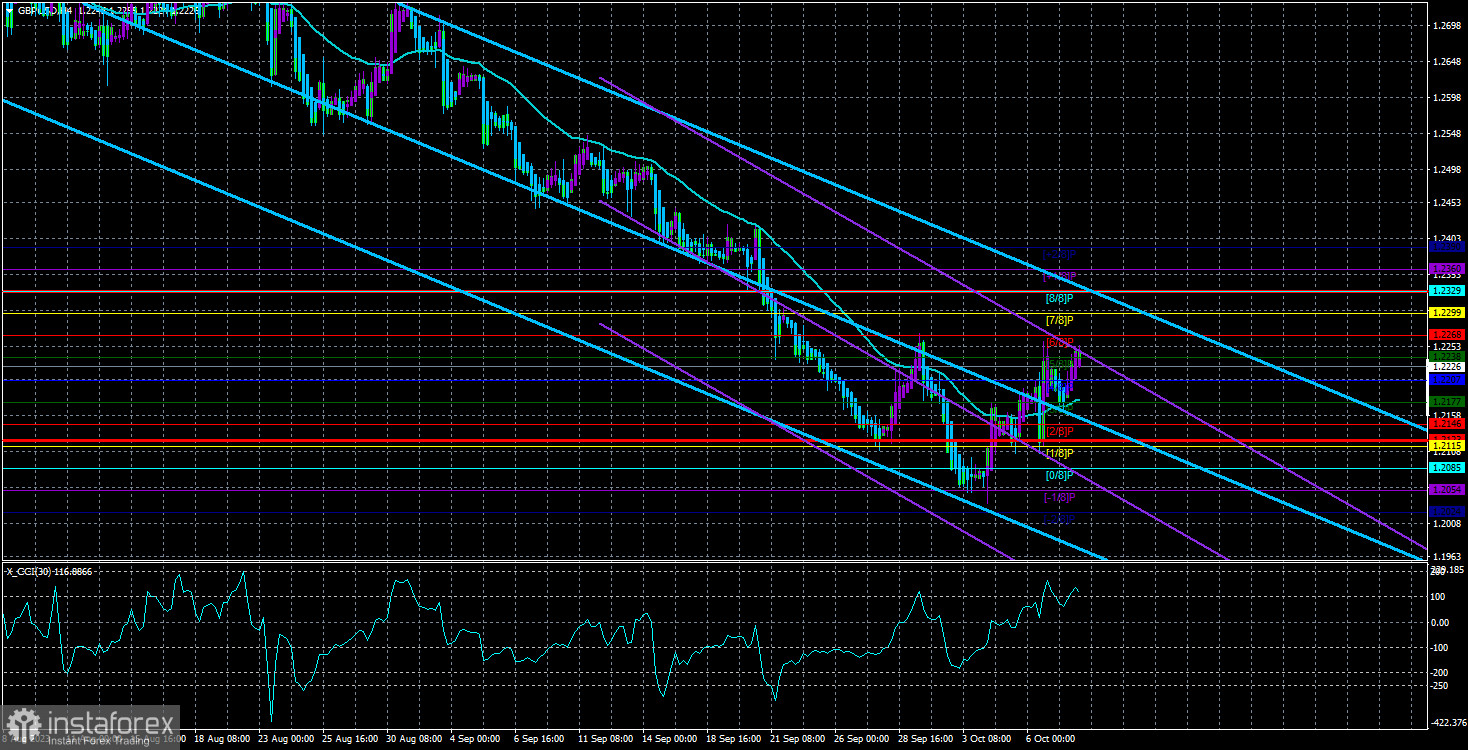
Task: Click the purple 1.2360 price tag
Action: pos(1447,269)
